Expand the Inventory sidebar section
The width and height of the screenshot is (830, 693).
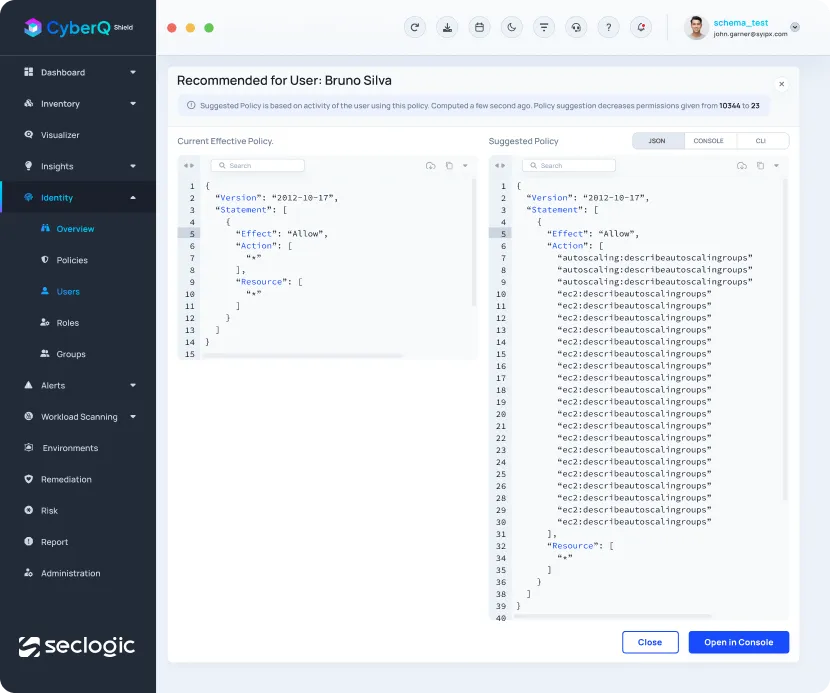[133, 104]
